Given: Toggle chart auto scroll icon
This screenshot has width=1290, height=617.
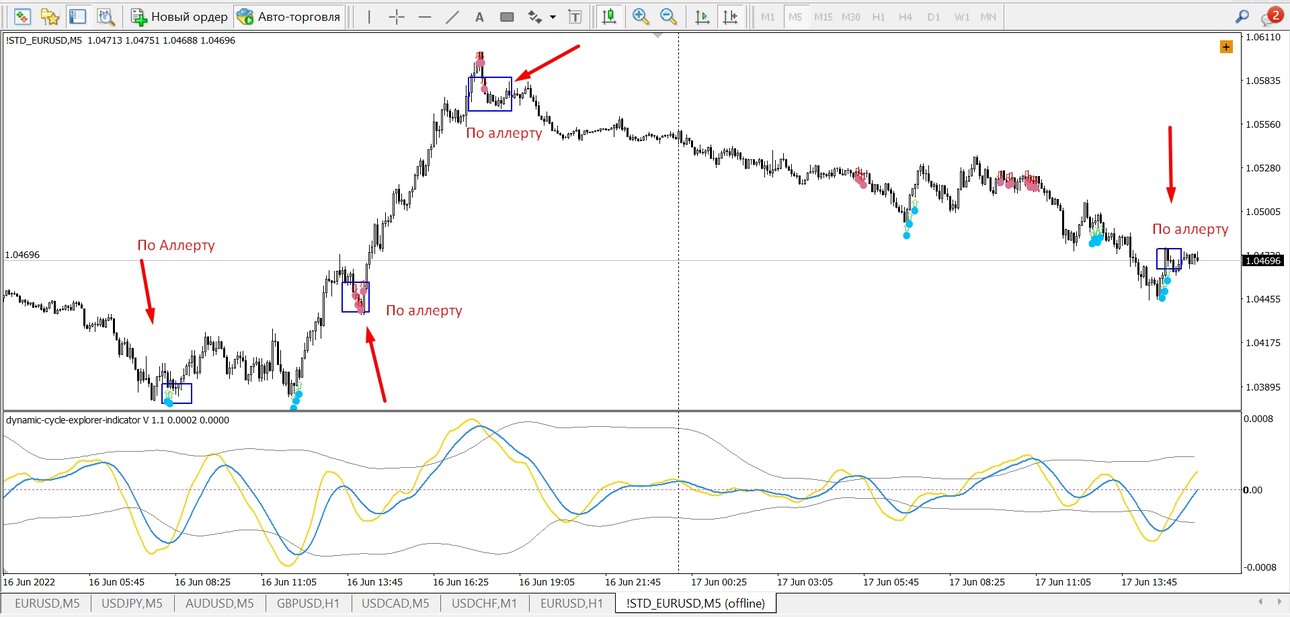Looking at the screenshot, I should pos(703,17).
